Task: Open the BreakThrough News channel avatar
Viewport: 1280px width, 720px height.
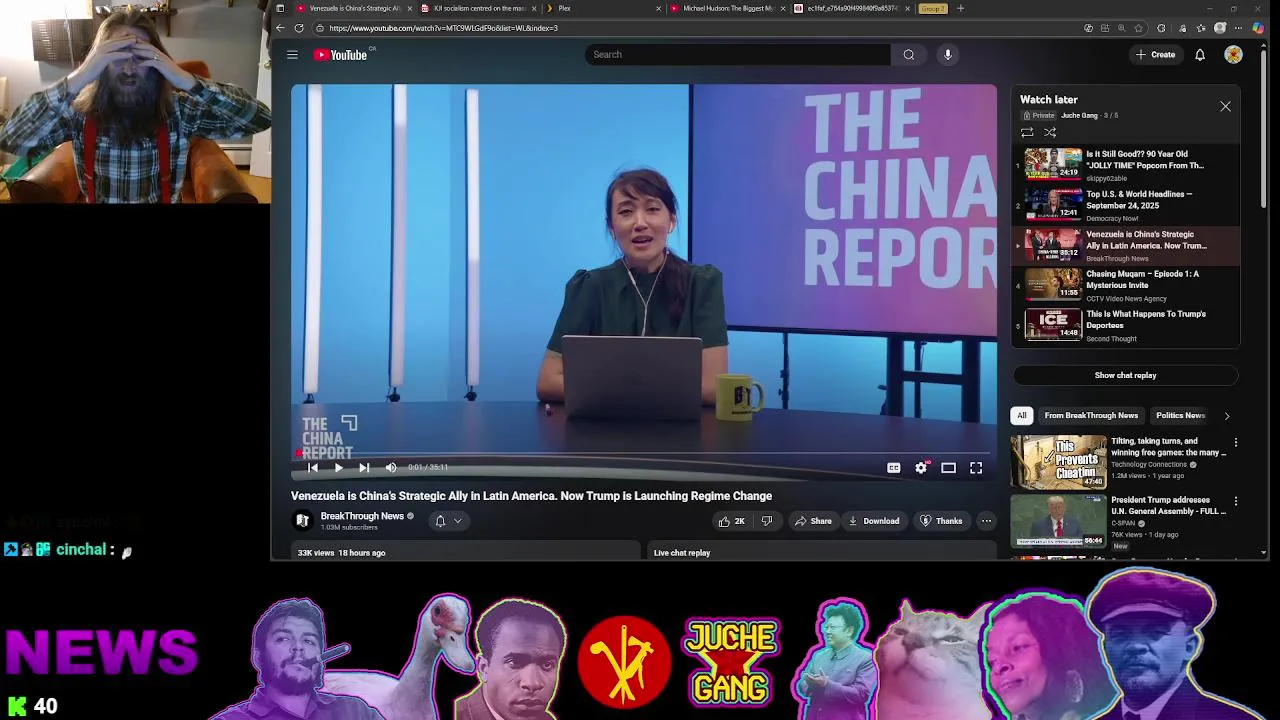Action: (302, 520)
